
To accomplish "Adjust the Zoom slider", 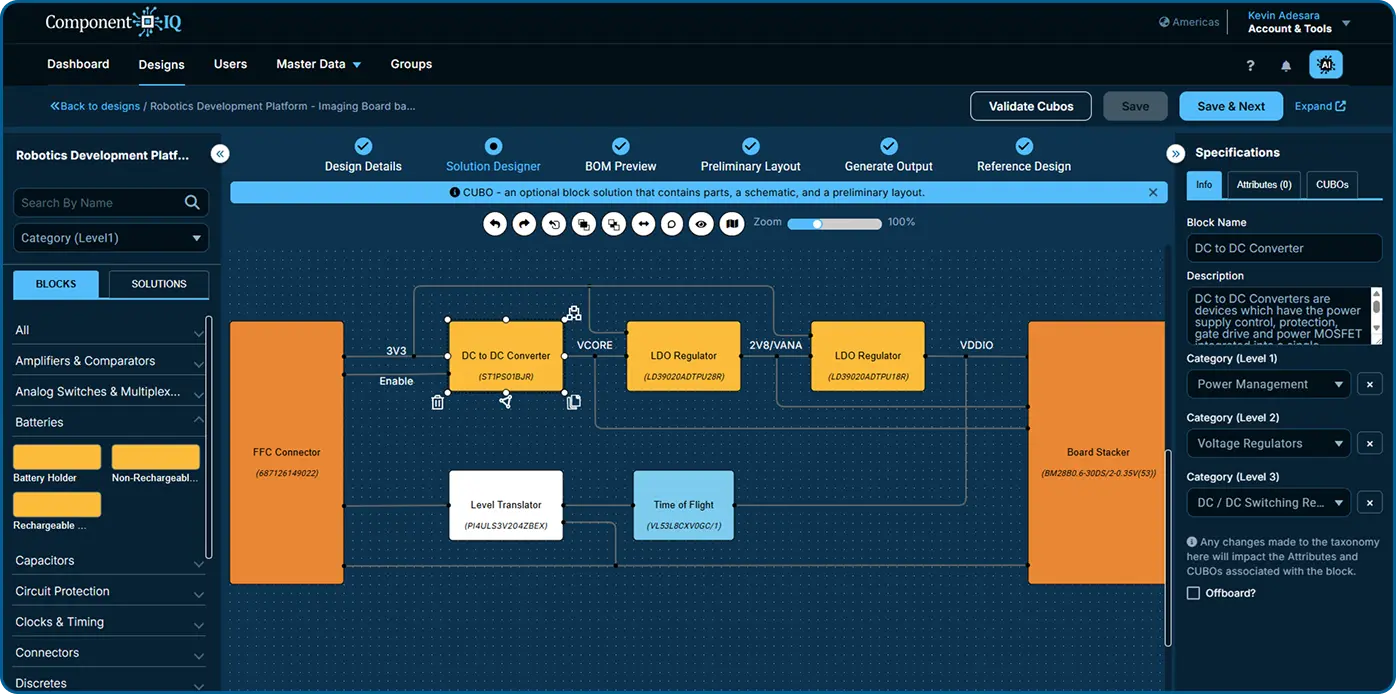I will [834, 224].
